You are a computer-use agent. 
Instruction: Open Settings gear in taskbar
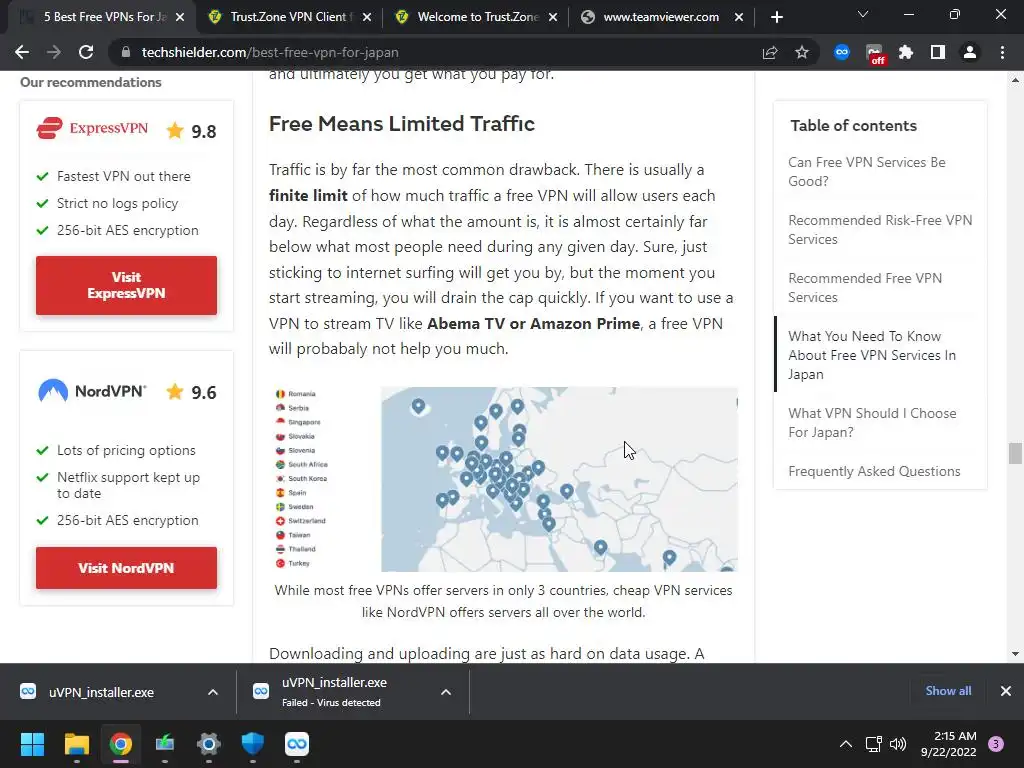[x=208, y=744]
